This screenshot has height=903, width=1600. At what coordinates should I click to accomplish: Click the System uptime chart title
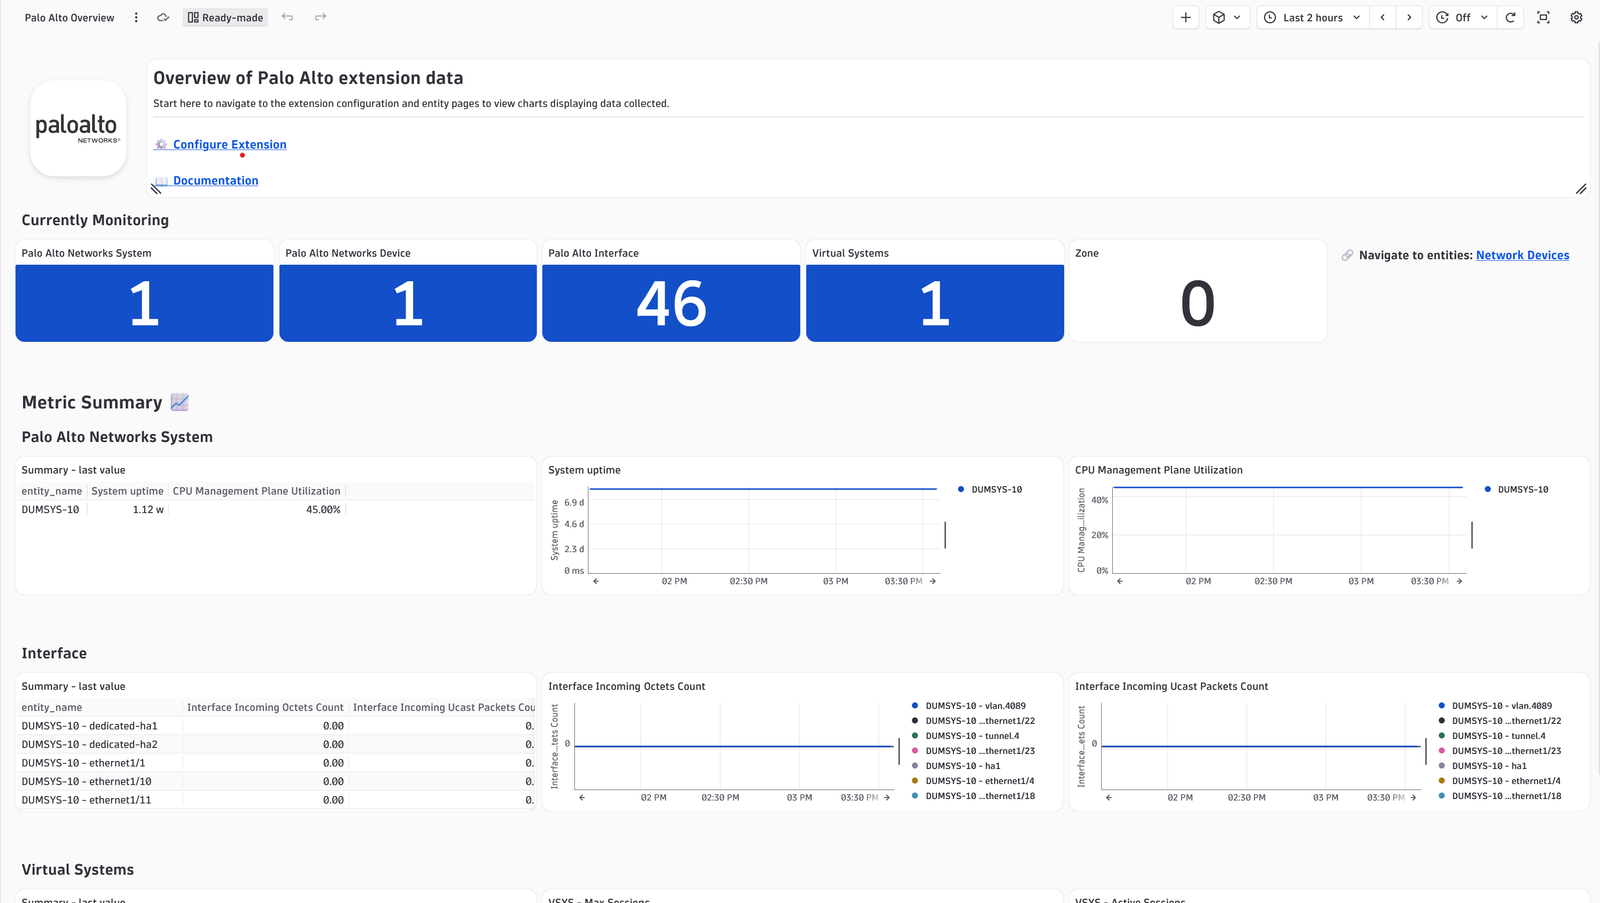[x=584, y=470]
